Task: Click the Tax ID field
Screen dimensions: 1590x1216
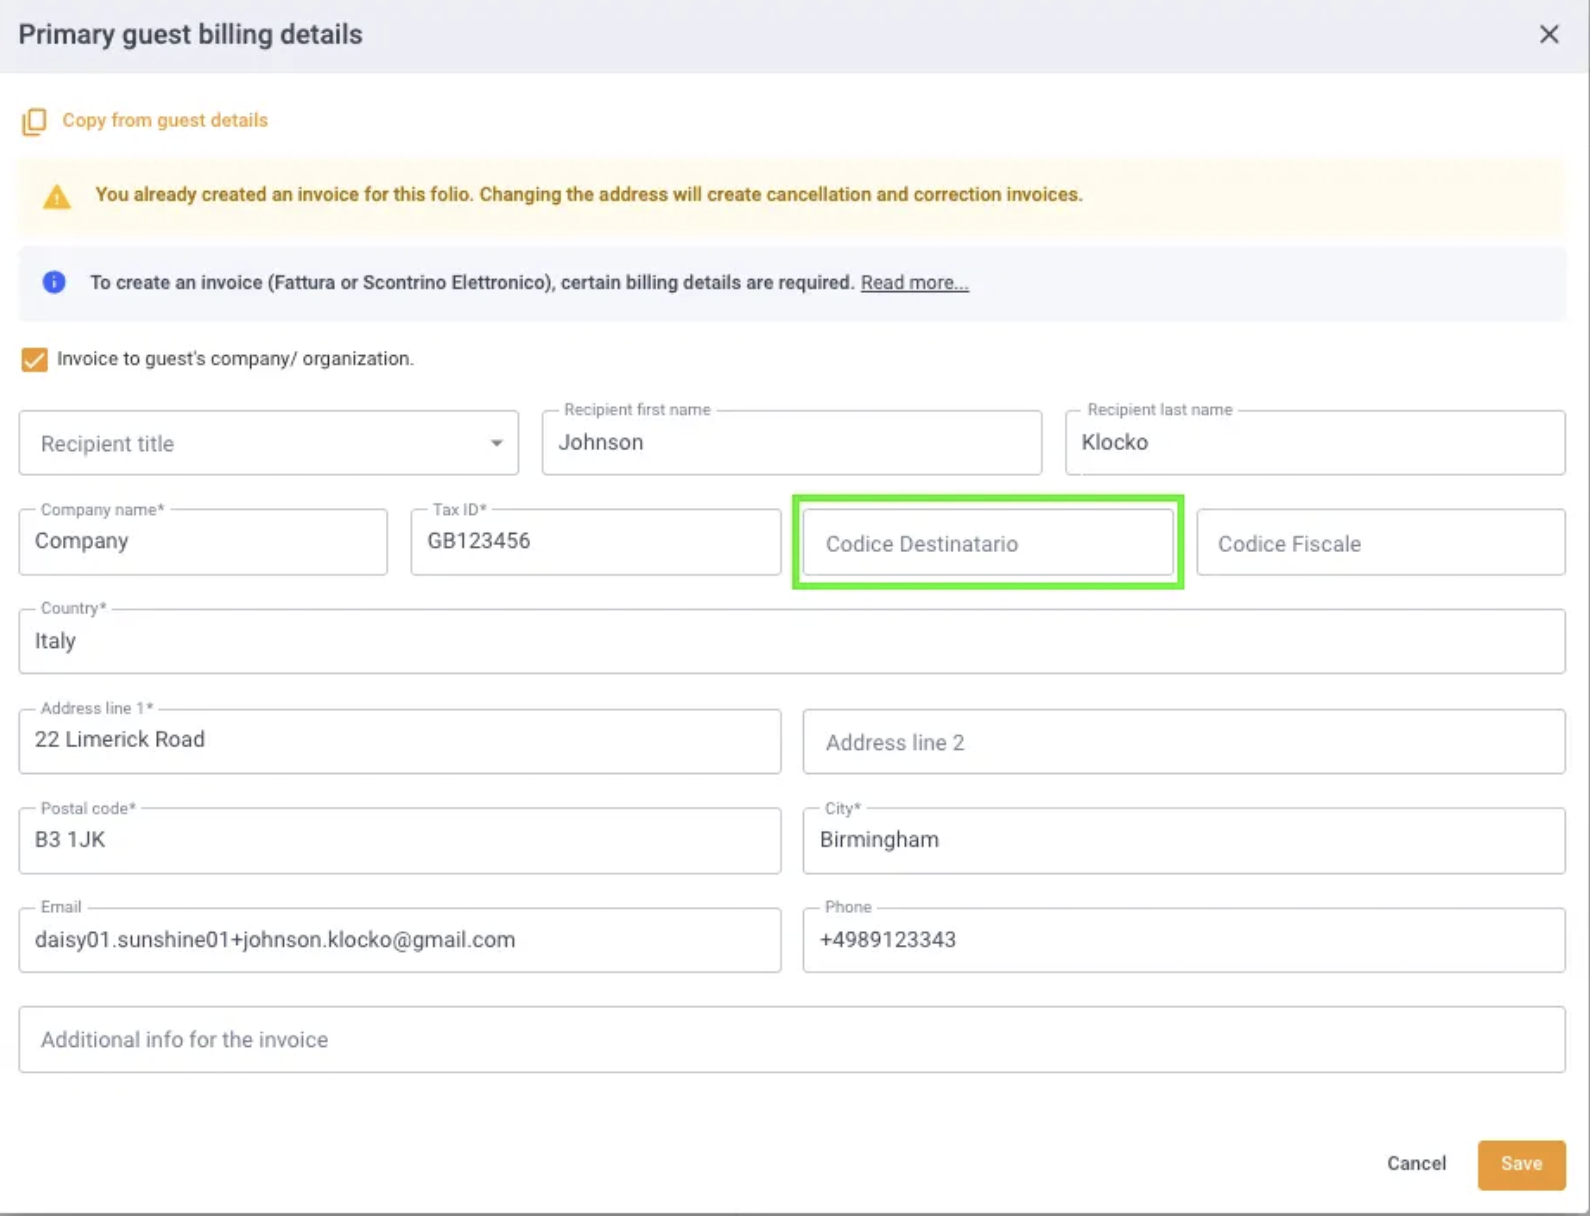Action: pos(595,542)
